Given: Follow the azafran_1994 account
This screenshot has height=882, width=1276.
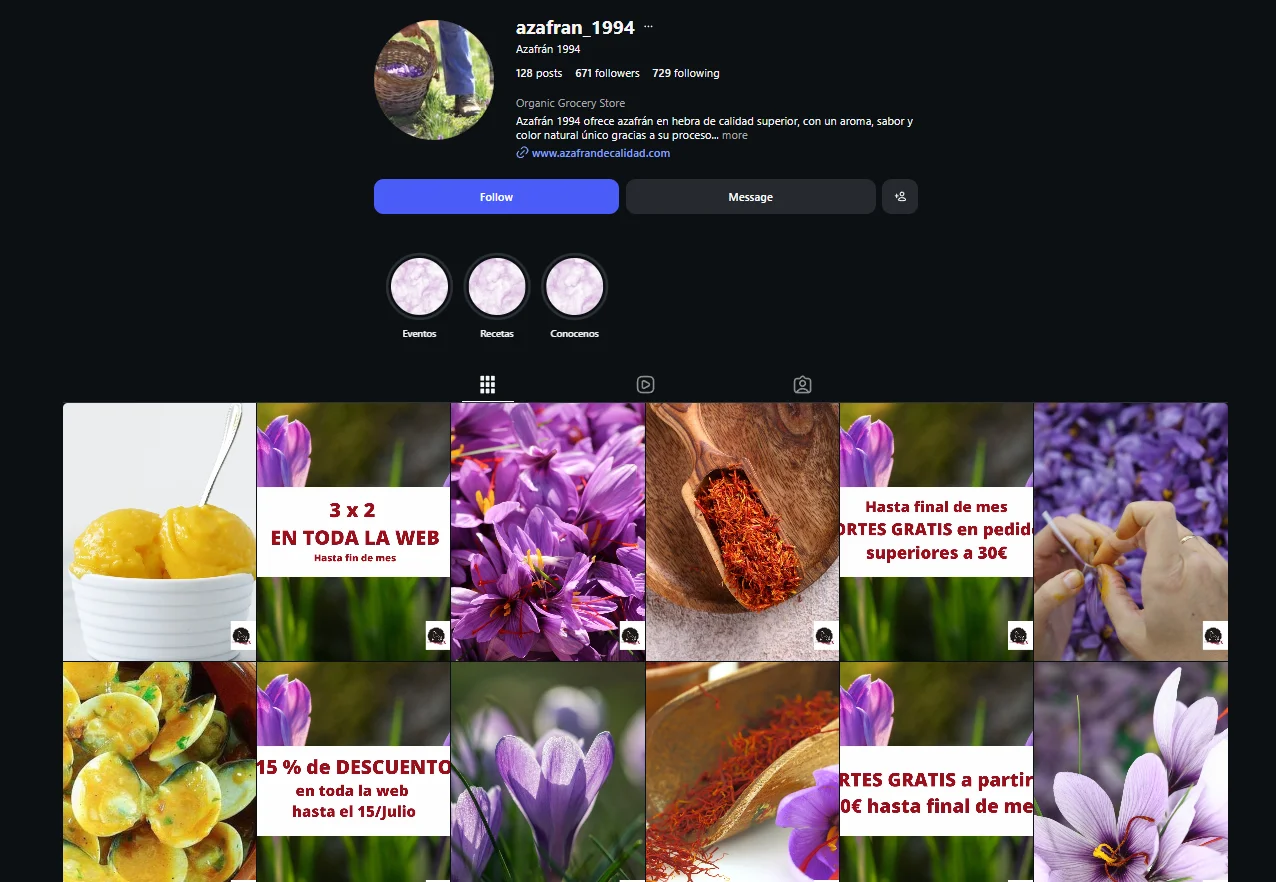Looking at the screenshot, I should 496,197.
